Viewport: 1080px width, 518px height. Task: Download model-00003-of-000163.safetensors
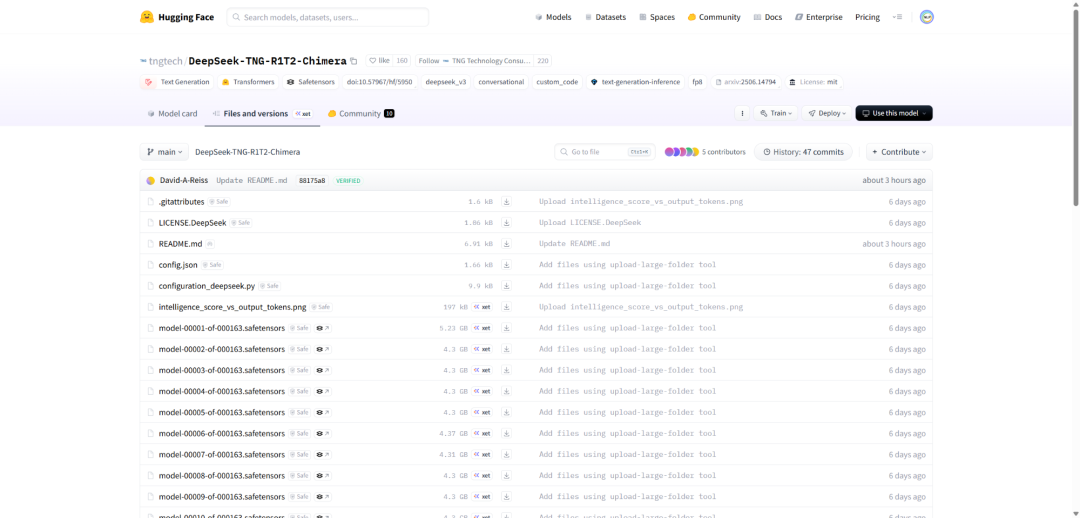pyautogui.click(x=506, y=370)
